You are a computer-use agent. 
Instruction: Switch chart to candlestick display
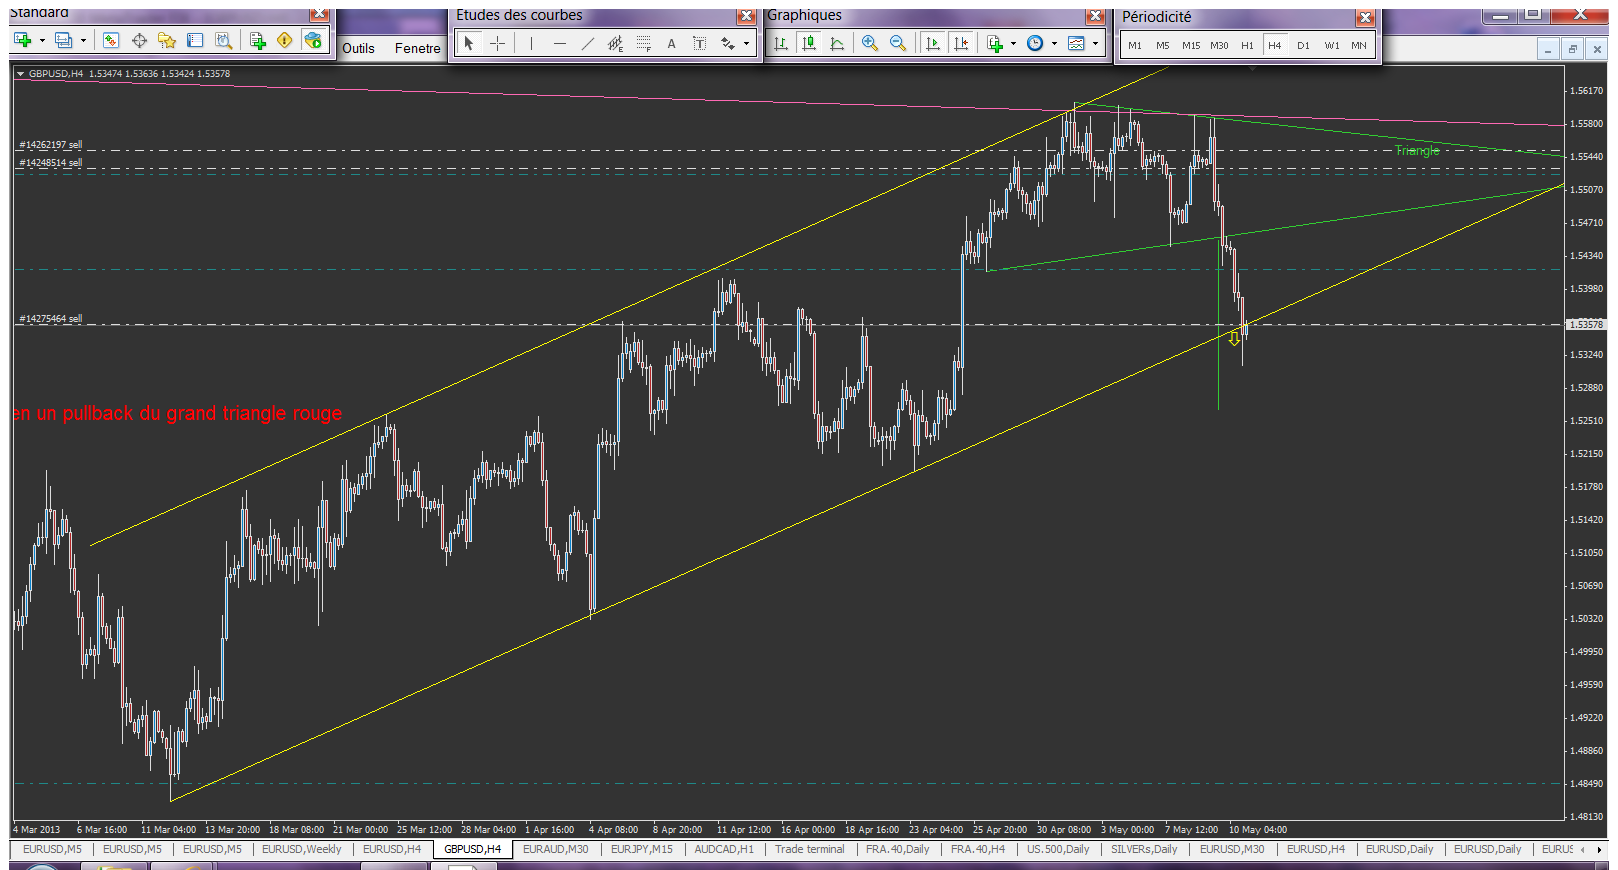pos(809,43)
